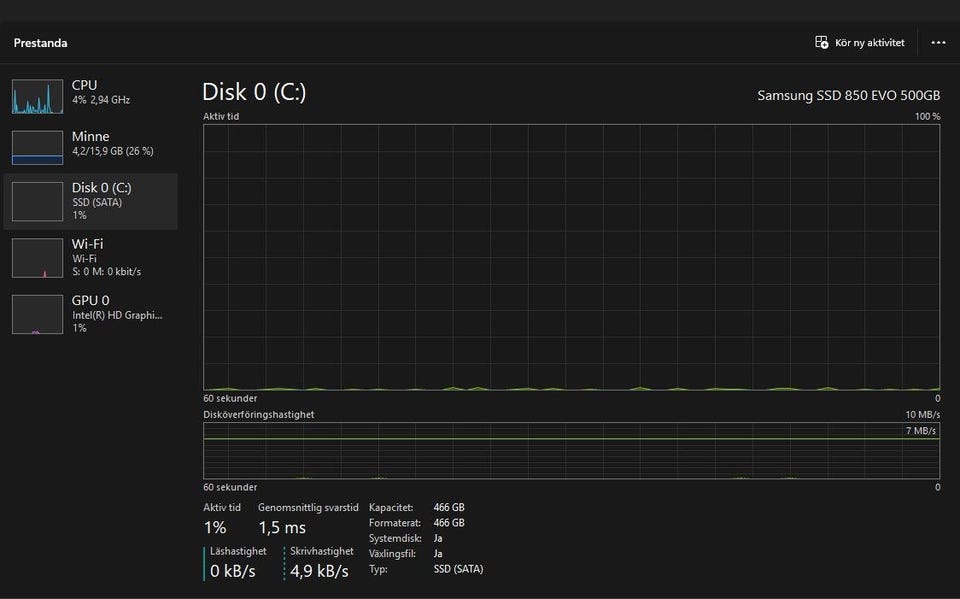The height and width of the screenshot is (599, 960).
Task: Select the Minne memory mini graph
Action: (37, 147)
